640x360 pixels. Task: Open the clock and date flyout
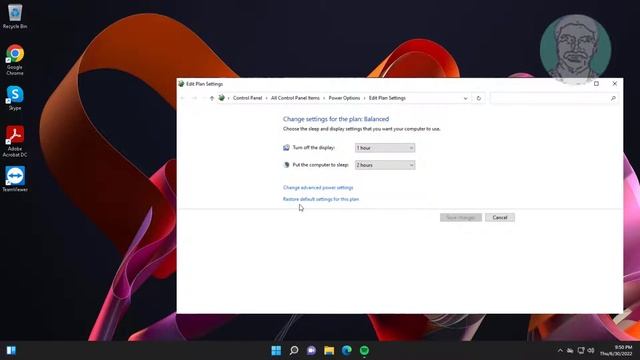(616, 350)
